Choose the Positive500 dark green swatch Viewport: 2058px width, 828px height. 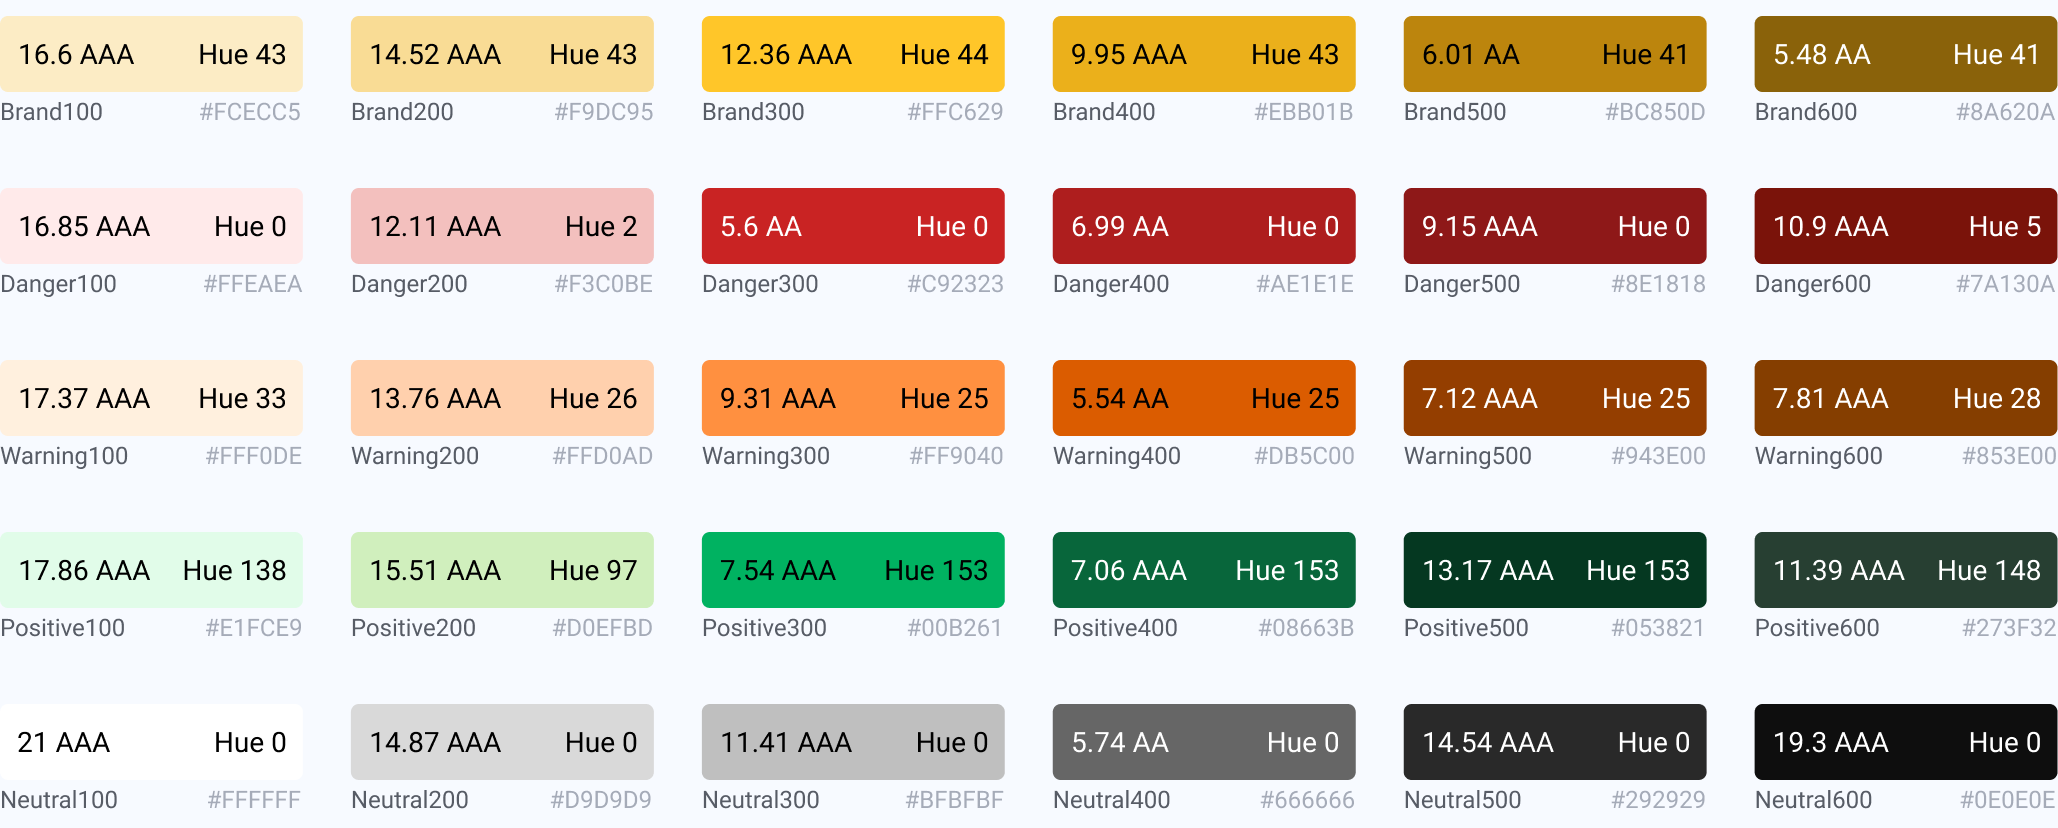(x=1554, y=570)
